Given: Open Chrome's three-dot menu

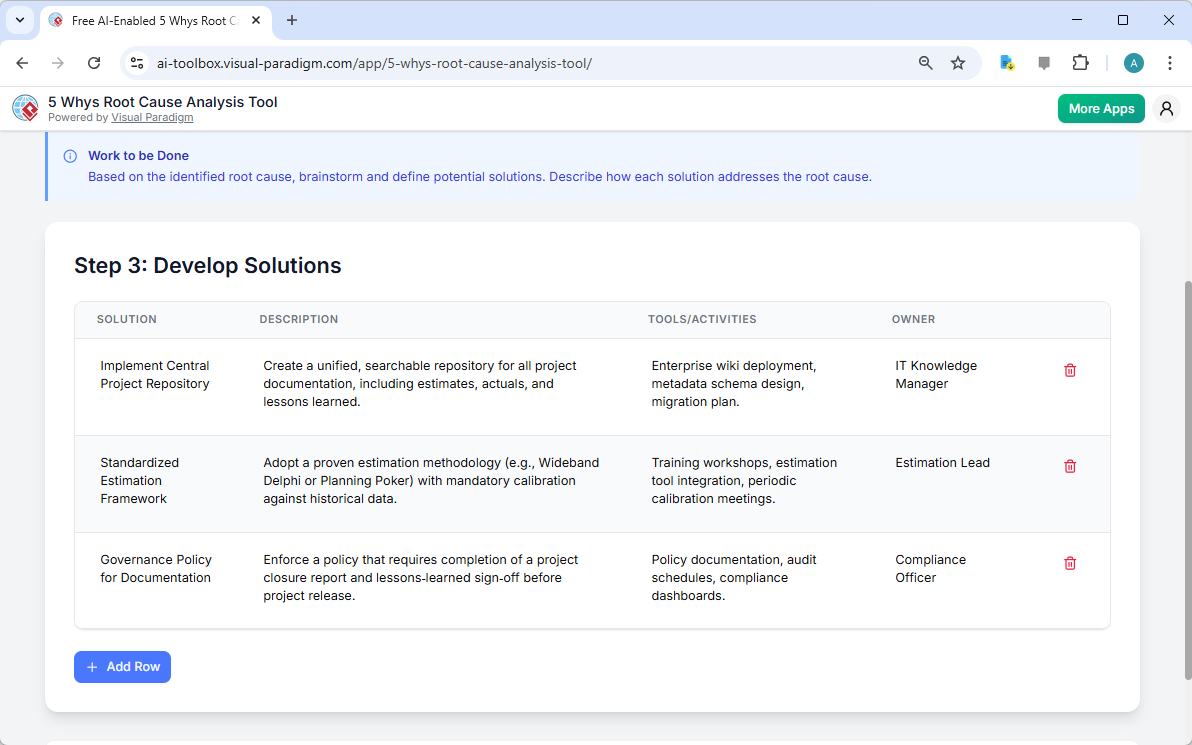Looking at the screenshot, I should (x=1170, y=62).
